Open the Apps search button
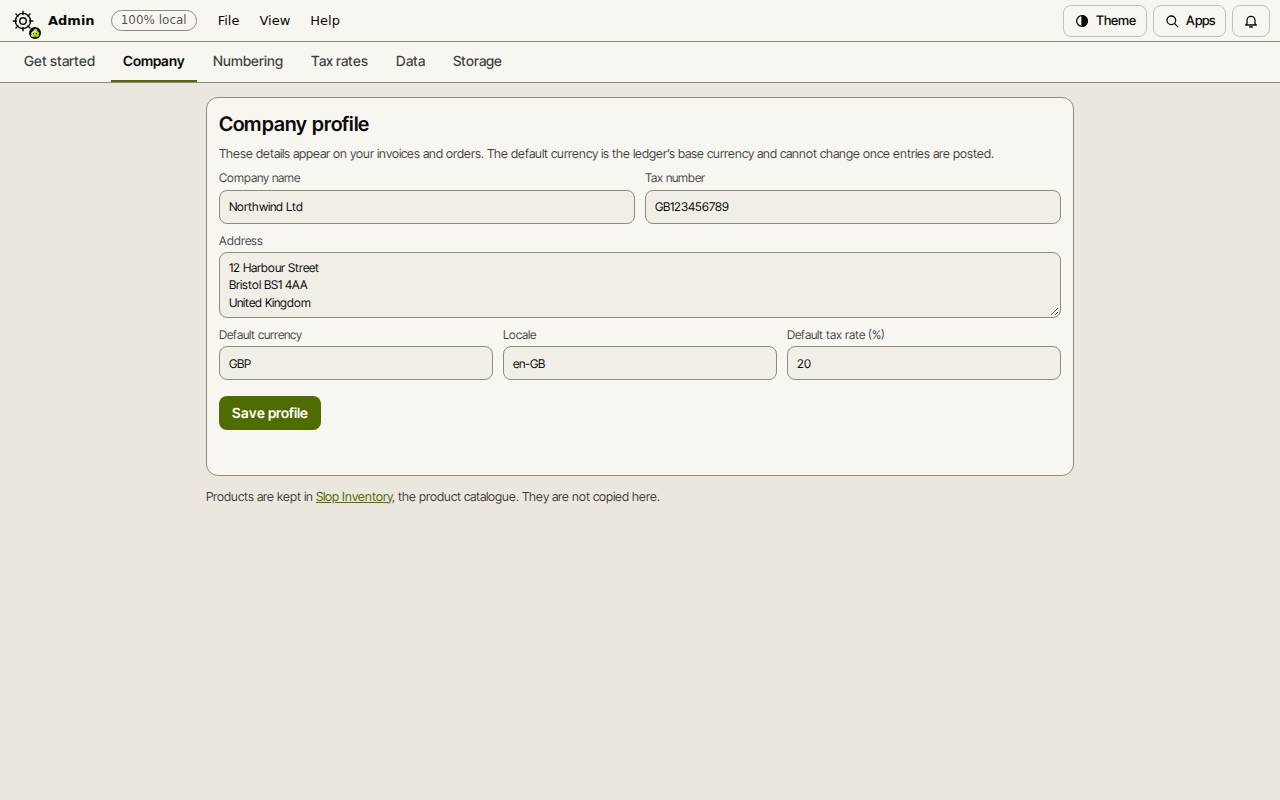1280x800 pixels. 1189,21
